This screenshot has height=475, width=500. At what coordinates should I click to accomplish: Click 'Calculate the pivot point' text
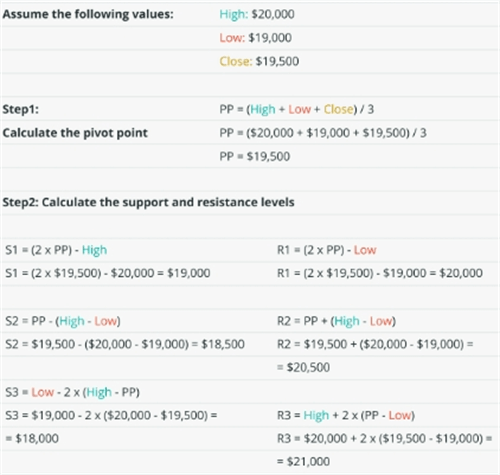click(75, 133)
